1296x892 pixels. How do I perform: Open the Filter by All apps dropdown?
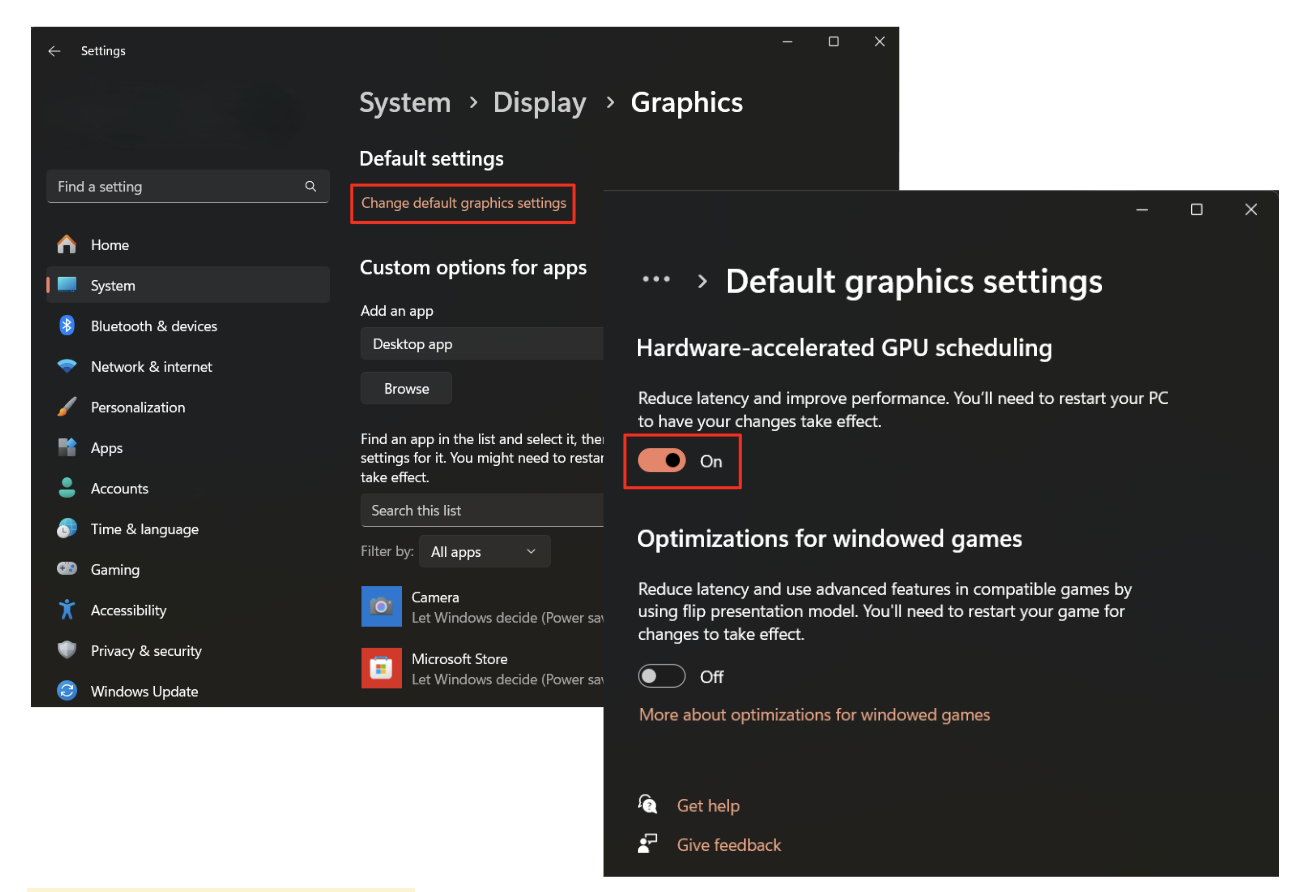484,551
